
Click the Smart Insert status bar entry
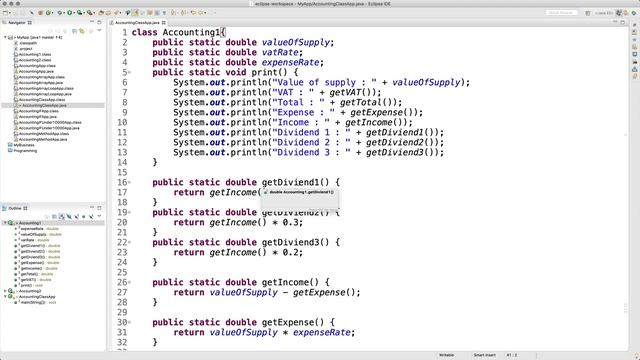tap(484, 355)
